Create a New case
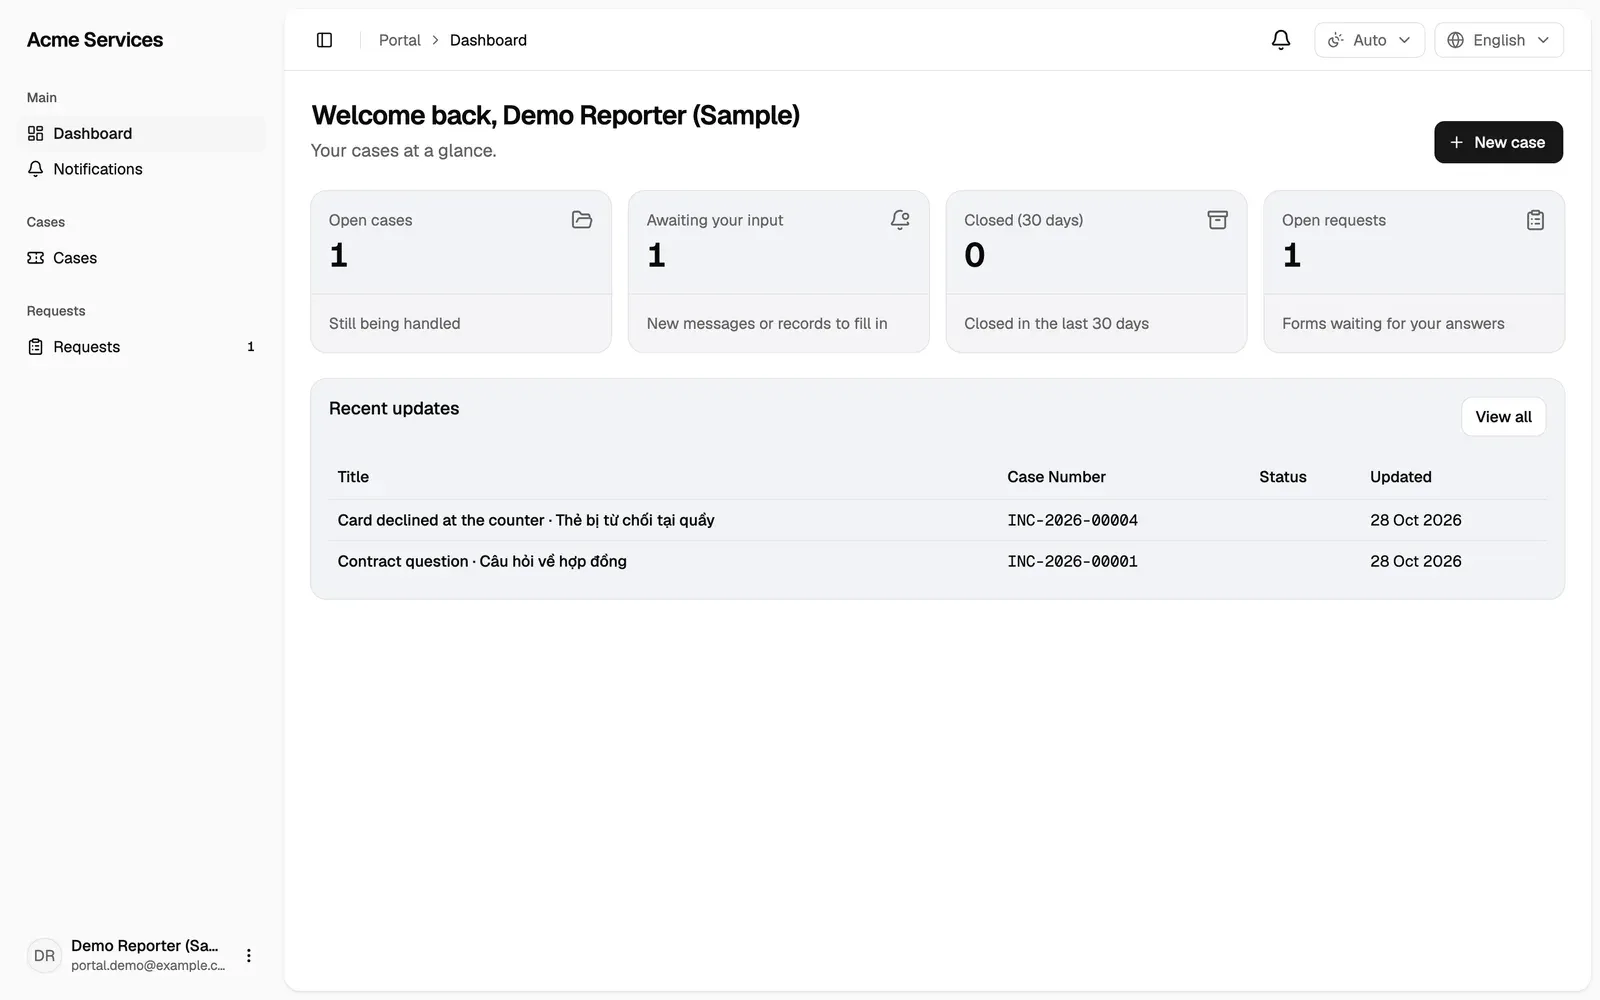 [x=1498, y=142]
